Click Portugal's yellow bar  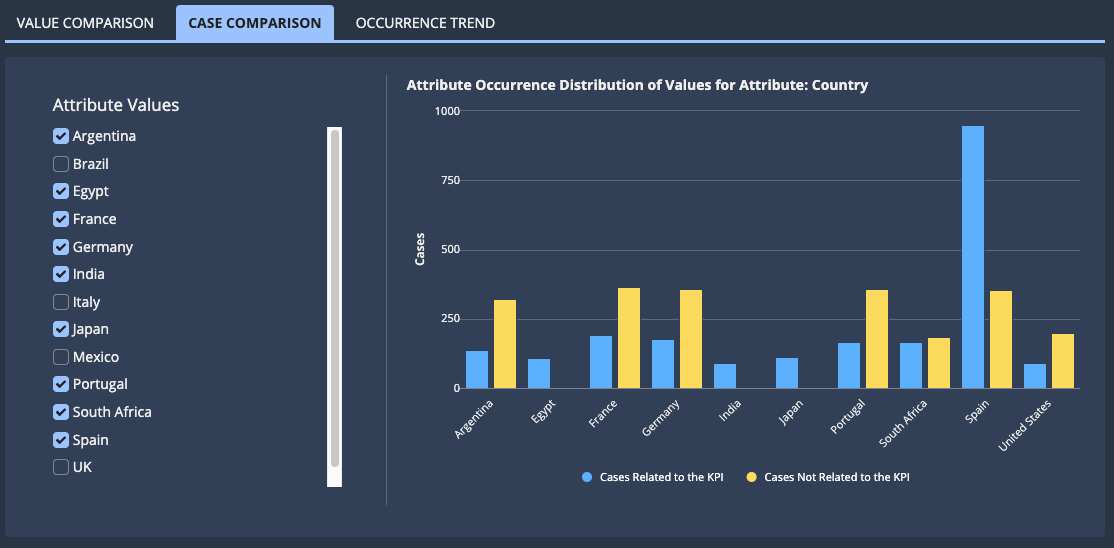tap(877, 339)
